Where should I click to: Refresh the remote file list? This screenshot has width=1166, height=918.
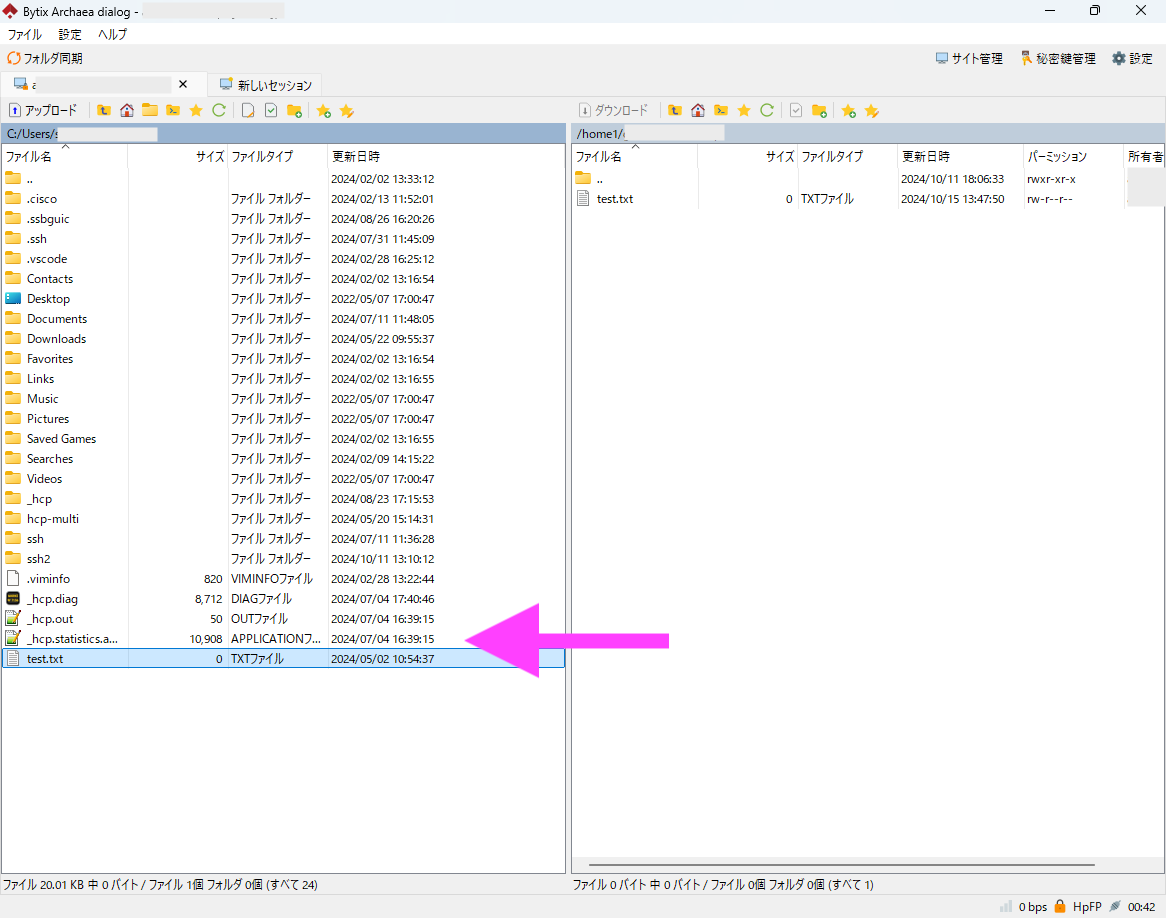(x=767, y=110)
